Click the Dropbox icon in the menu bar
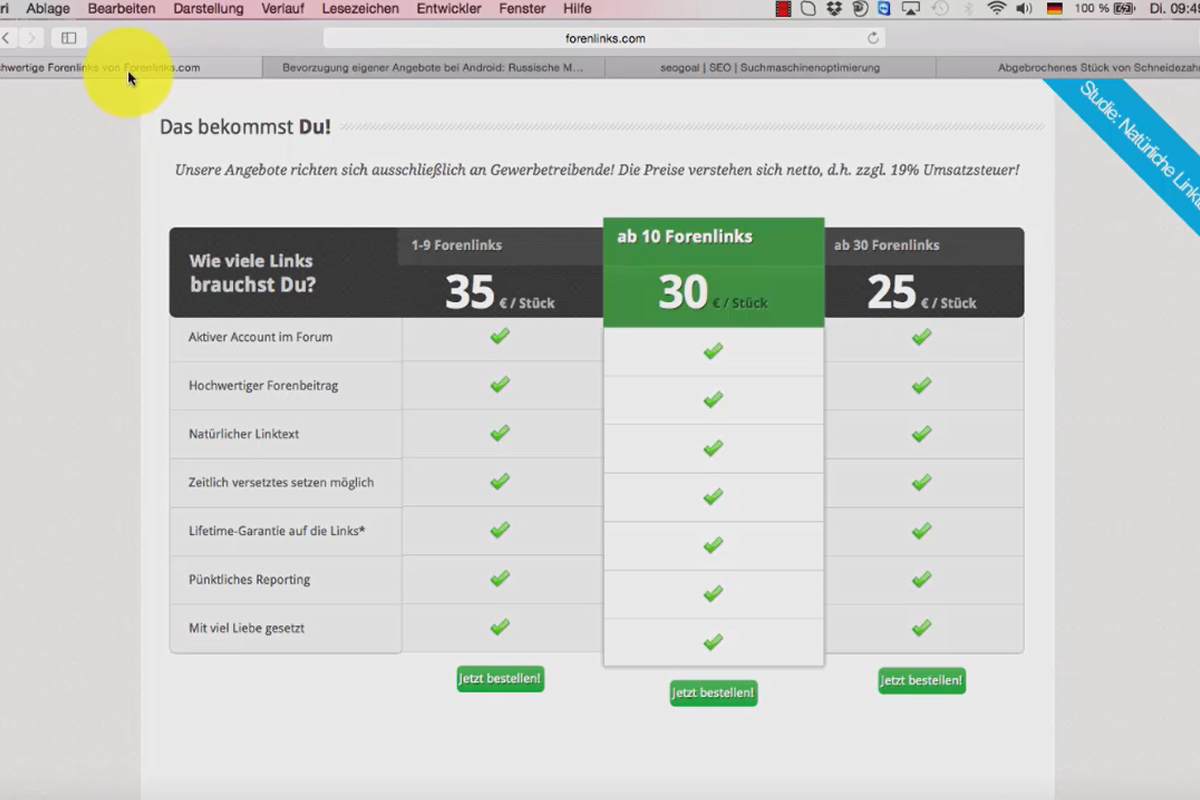1200x800 pixels. (x=834, y=9)
